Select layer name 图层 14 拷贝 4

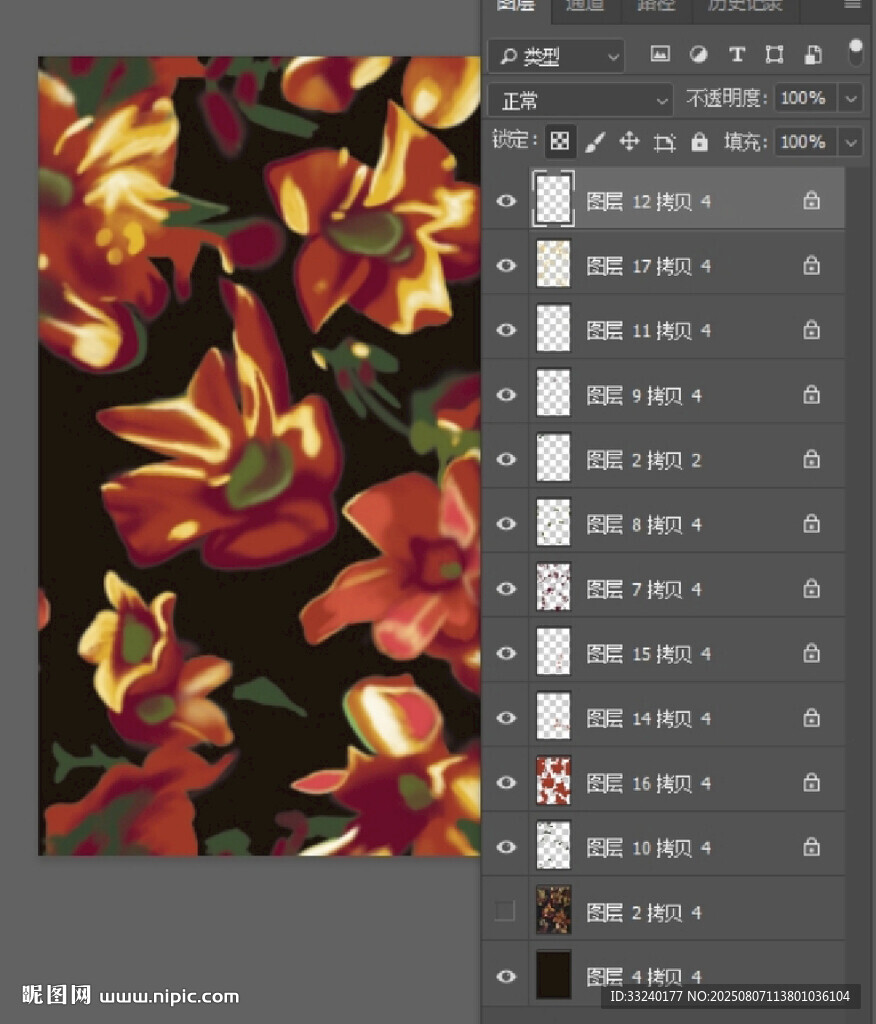648,718
